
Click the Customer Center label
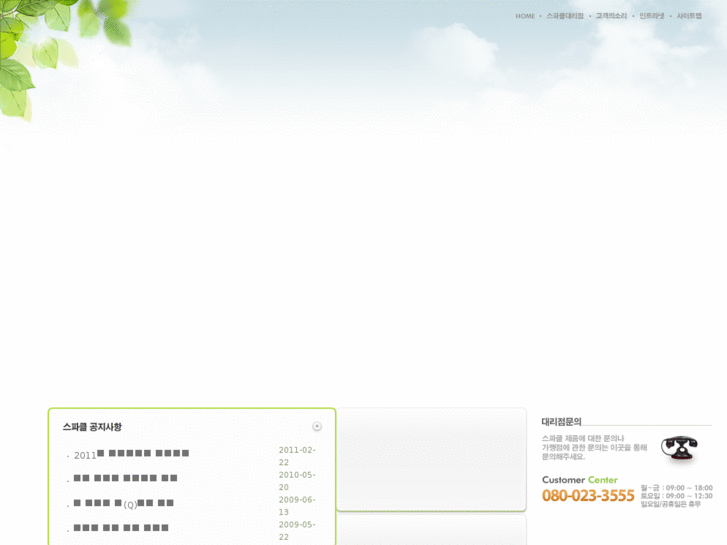point(580,480)
